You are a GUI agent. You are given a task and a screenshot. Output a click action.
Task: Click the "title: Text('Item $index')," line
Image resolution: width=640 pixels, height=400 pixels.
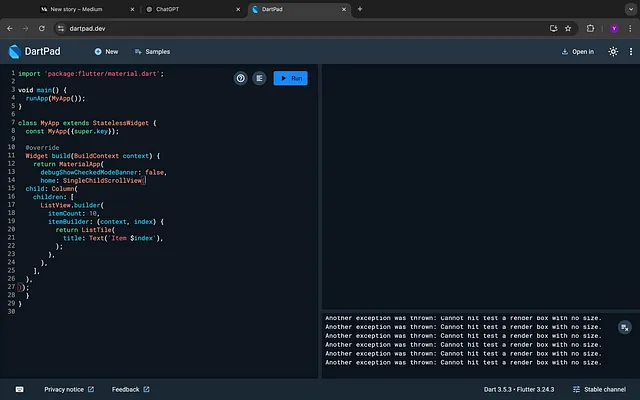[x=113, y=238]
